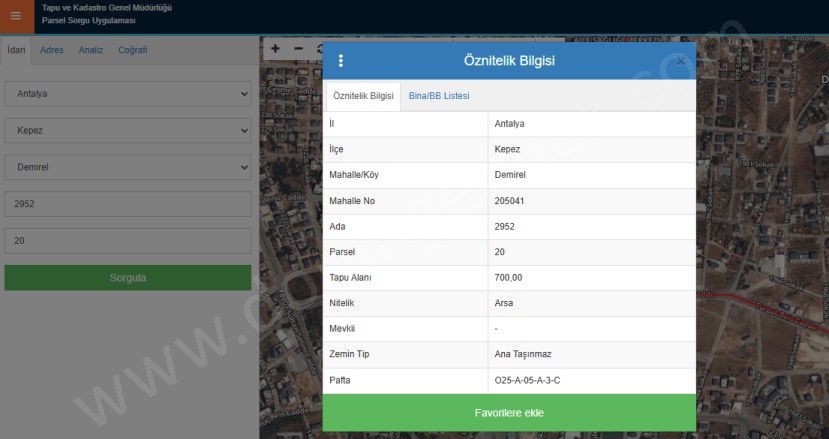Switch to the Coğrafi tab

click(x=133, y=50)
